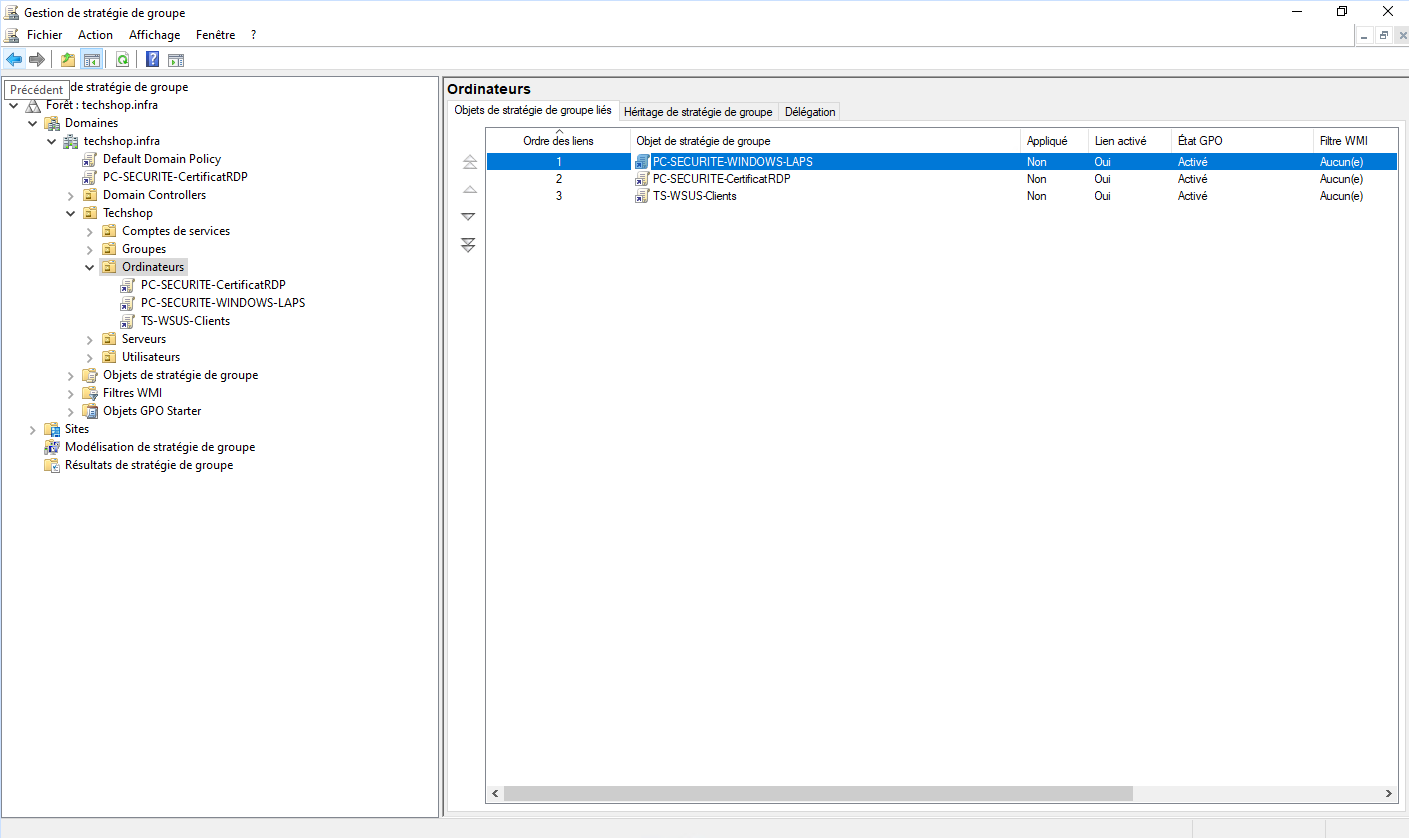Image resolution: width=1409 pixels, height=838 pixels.
Task: Sort by Appliqué column header
Action: point(1054,141)
